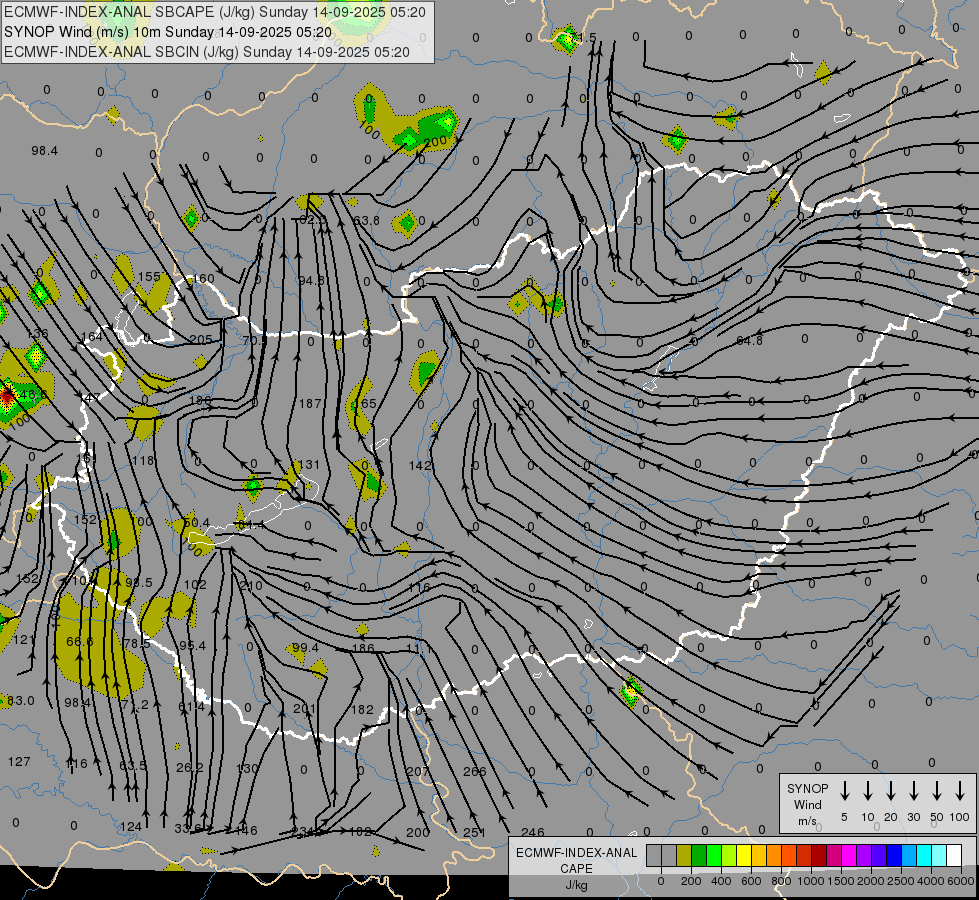Click the map value 246

(x=533, y=832)
